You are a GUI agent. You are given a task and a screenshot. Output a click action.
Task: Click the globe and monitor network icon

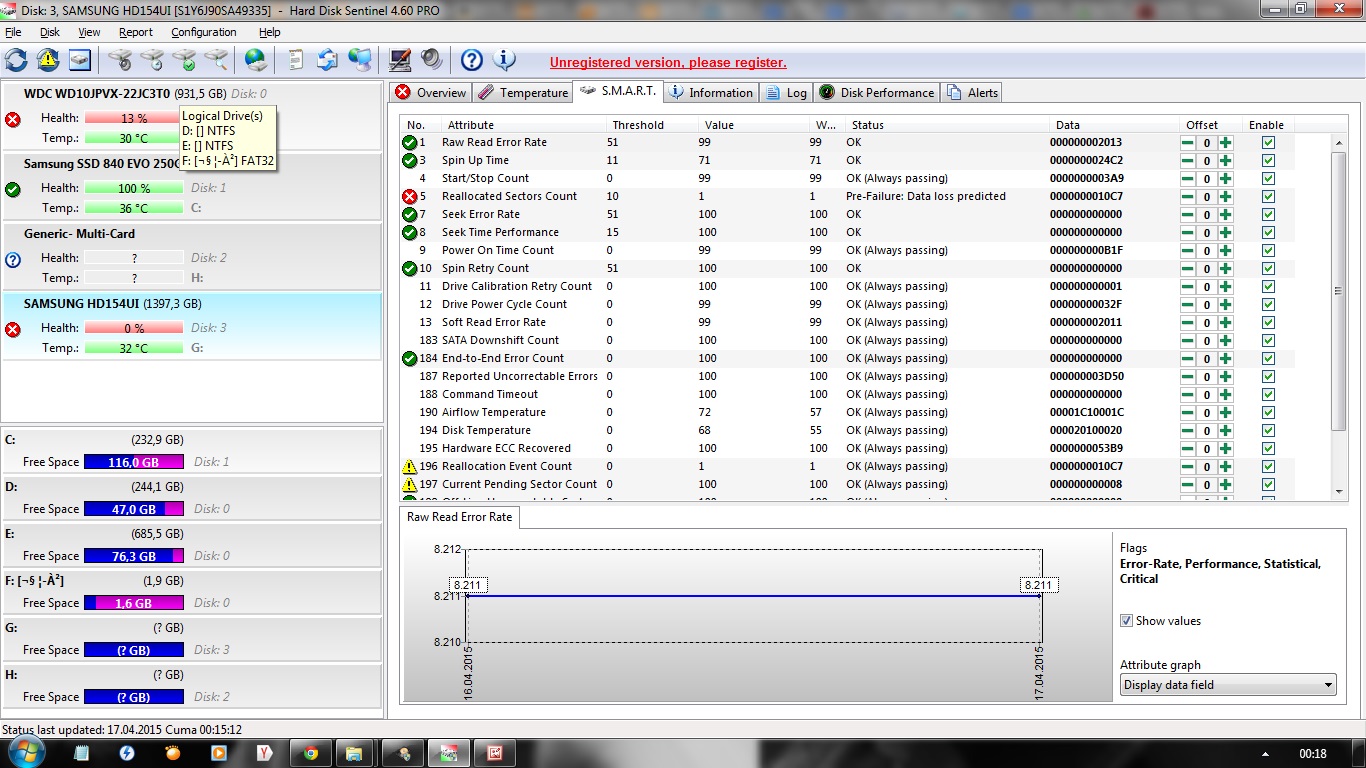click(x=359, y=60)
